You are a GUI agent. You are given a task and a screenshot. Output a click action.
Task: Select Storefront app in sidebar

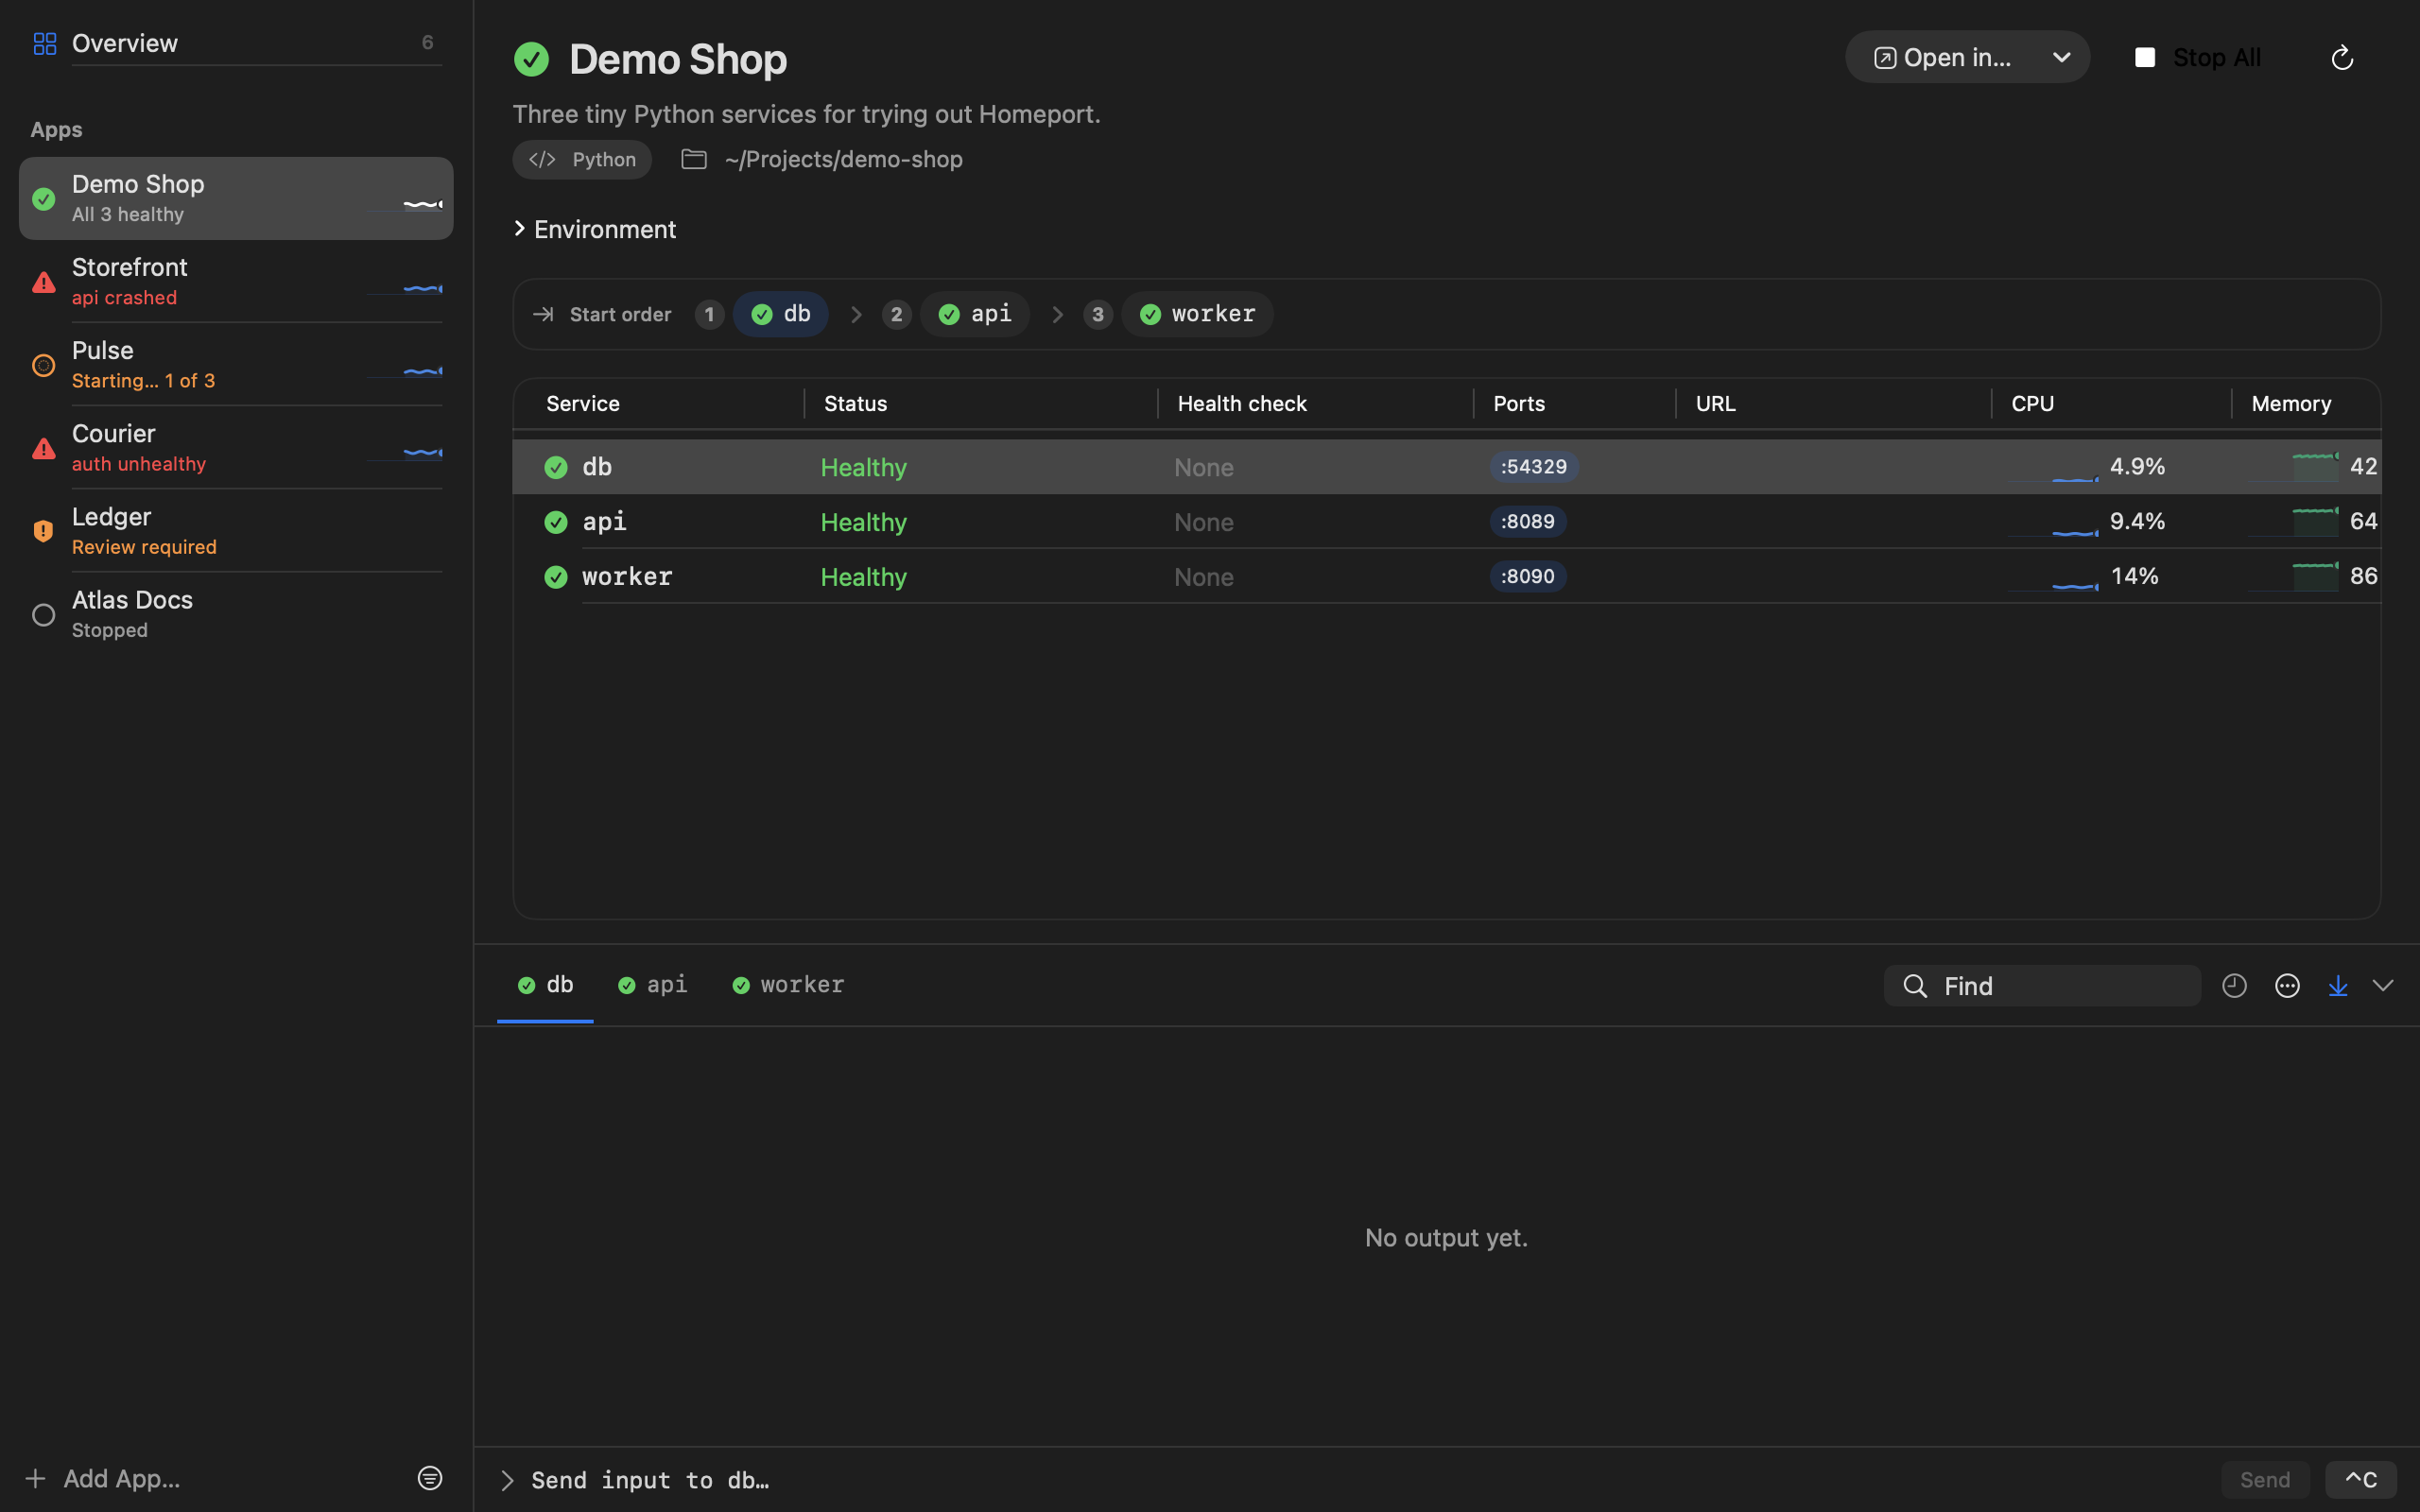pos(236,281)
